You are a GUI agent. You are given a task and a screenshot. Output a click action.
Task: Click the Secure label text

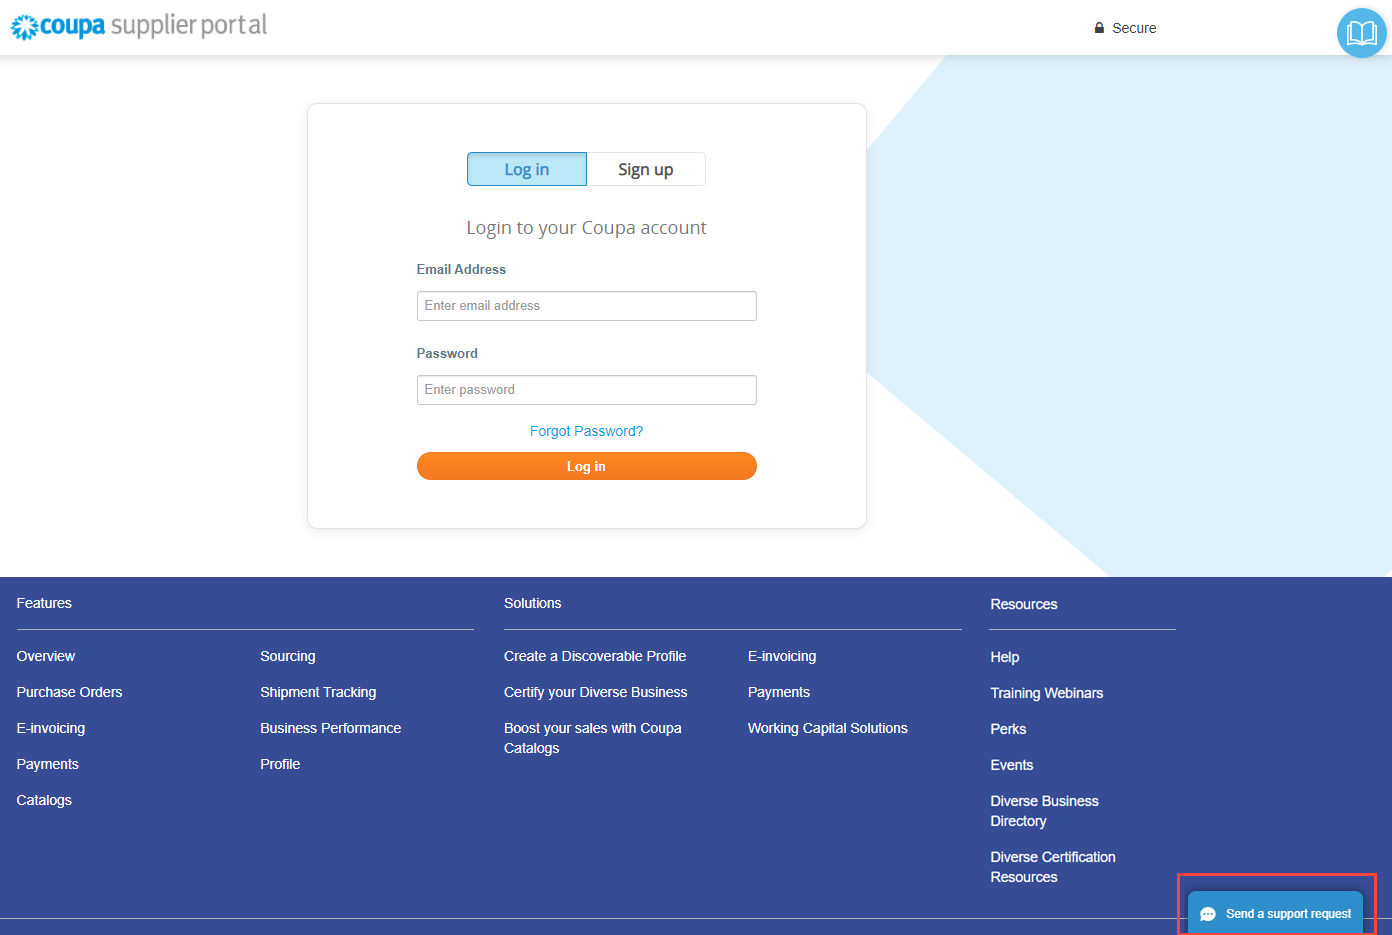click(x=1134, y=28)
